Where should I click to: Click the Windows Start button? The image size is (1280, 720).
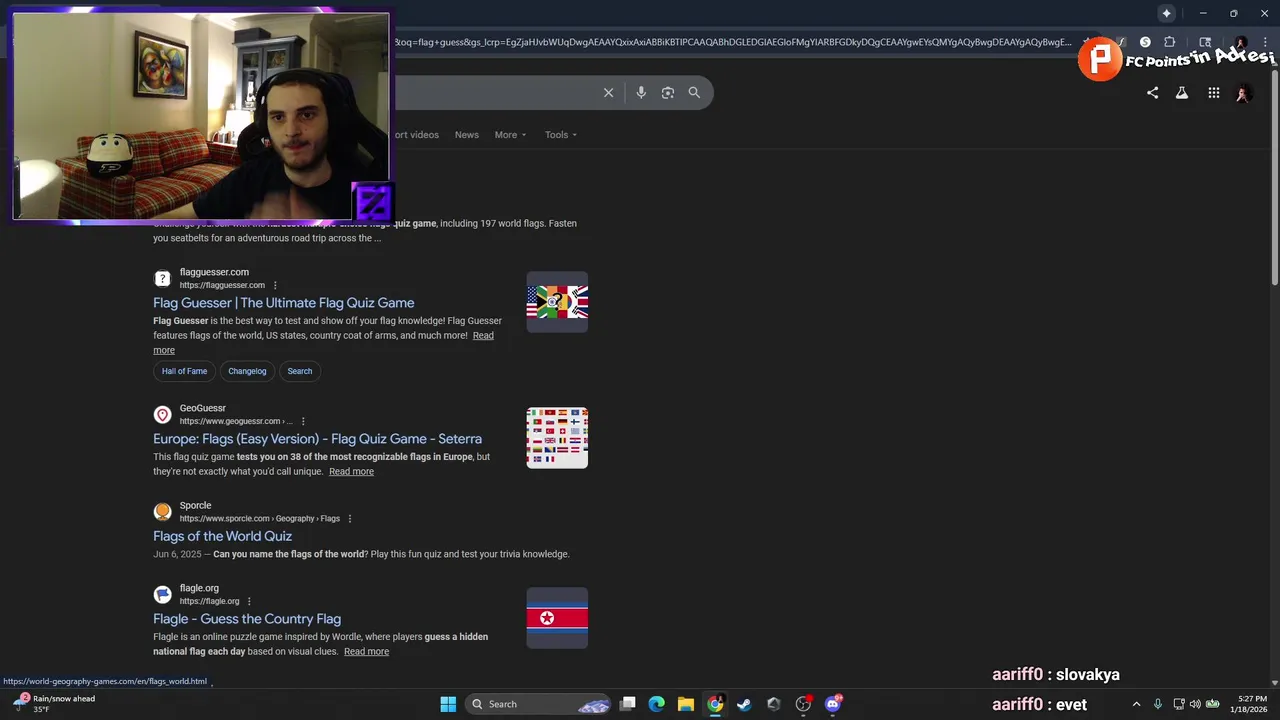(448, 704)
